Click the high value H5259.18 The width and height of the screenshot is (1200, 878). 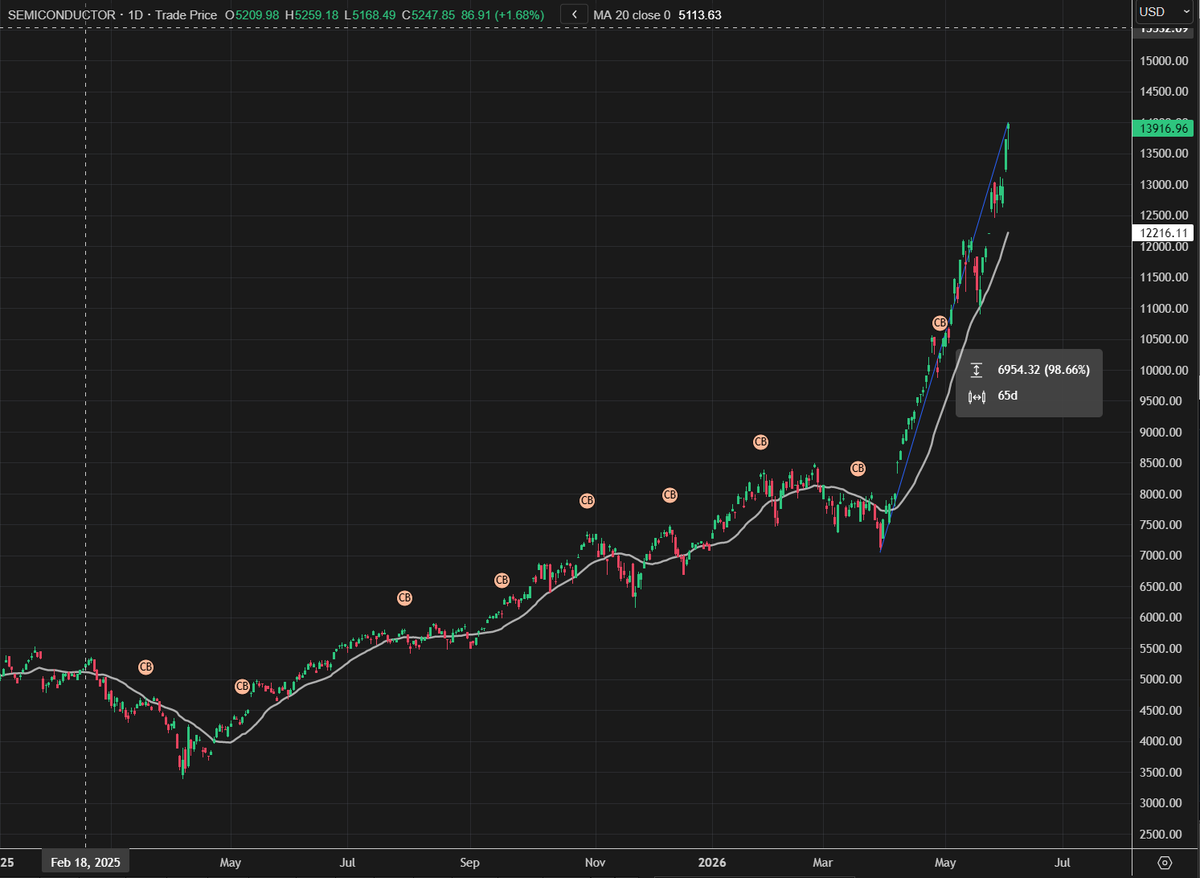pos(313,15)
